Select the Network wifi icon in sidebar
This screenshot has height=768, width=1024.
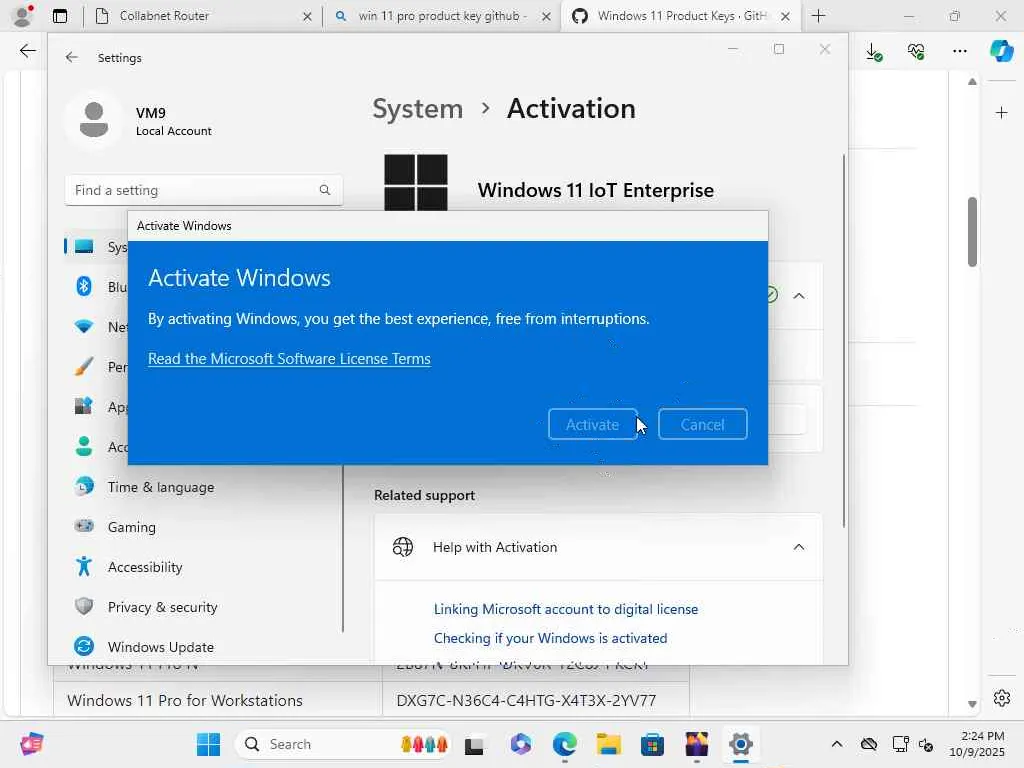[x=84, y=326]
